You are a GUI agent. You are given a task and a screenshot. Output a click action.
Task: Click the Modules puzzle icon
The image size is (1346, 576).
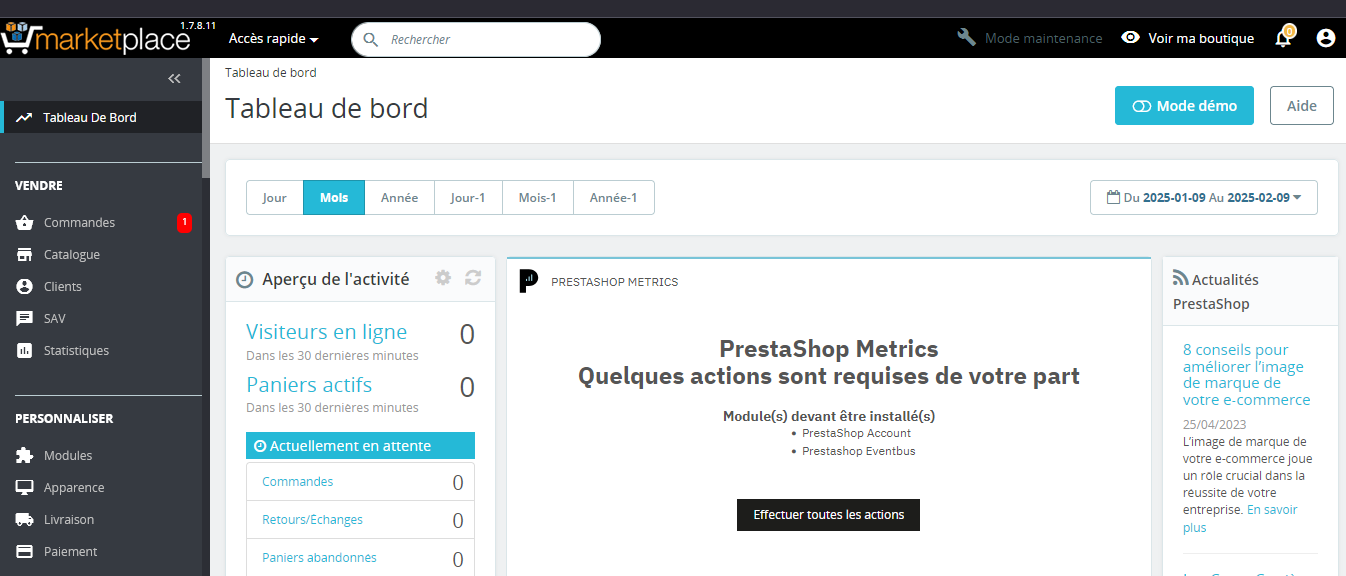(x=24, y=455)
